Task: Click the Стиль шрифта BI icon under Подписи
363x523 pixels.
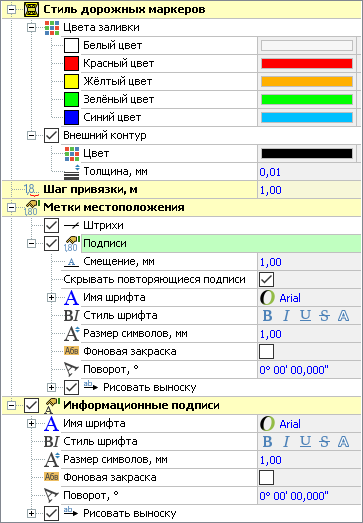Action: tap(71, 316)
